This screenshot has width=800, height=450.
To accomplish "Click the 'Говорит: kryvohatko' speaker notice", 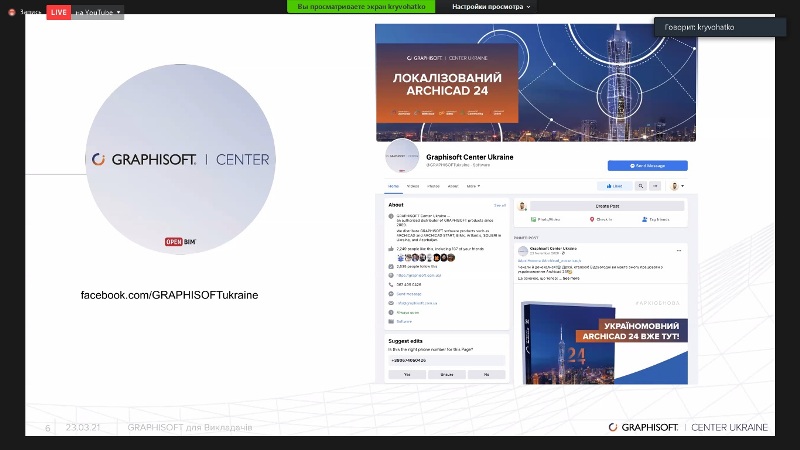I will coord(720,27).
